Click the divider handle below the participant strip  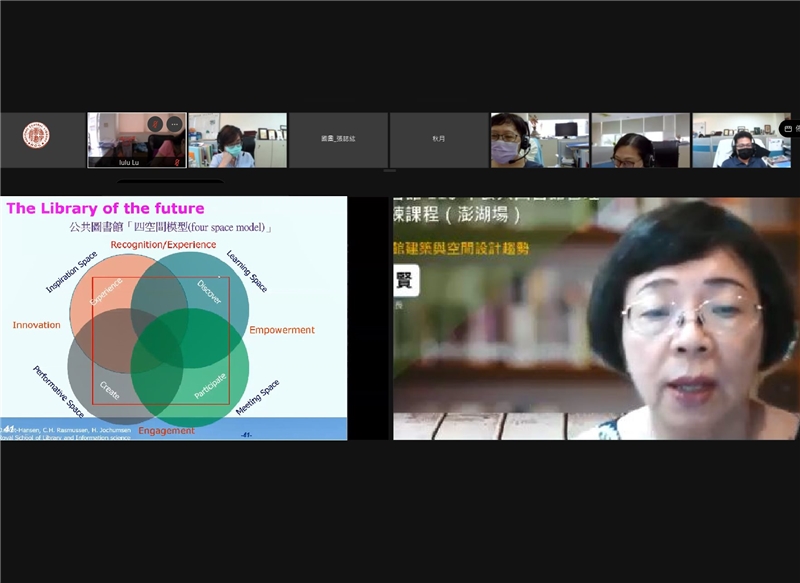[390, 171]
